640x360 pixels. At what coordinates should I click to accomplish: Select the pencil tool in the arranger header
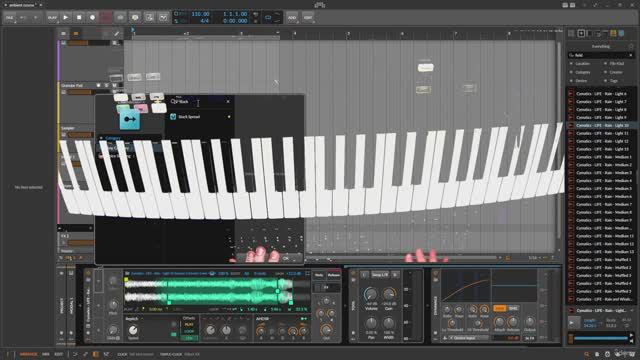[116, 33]
